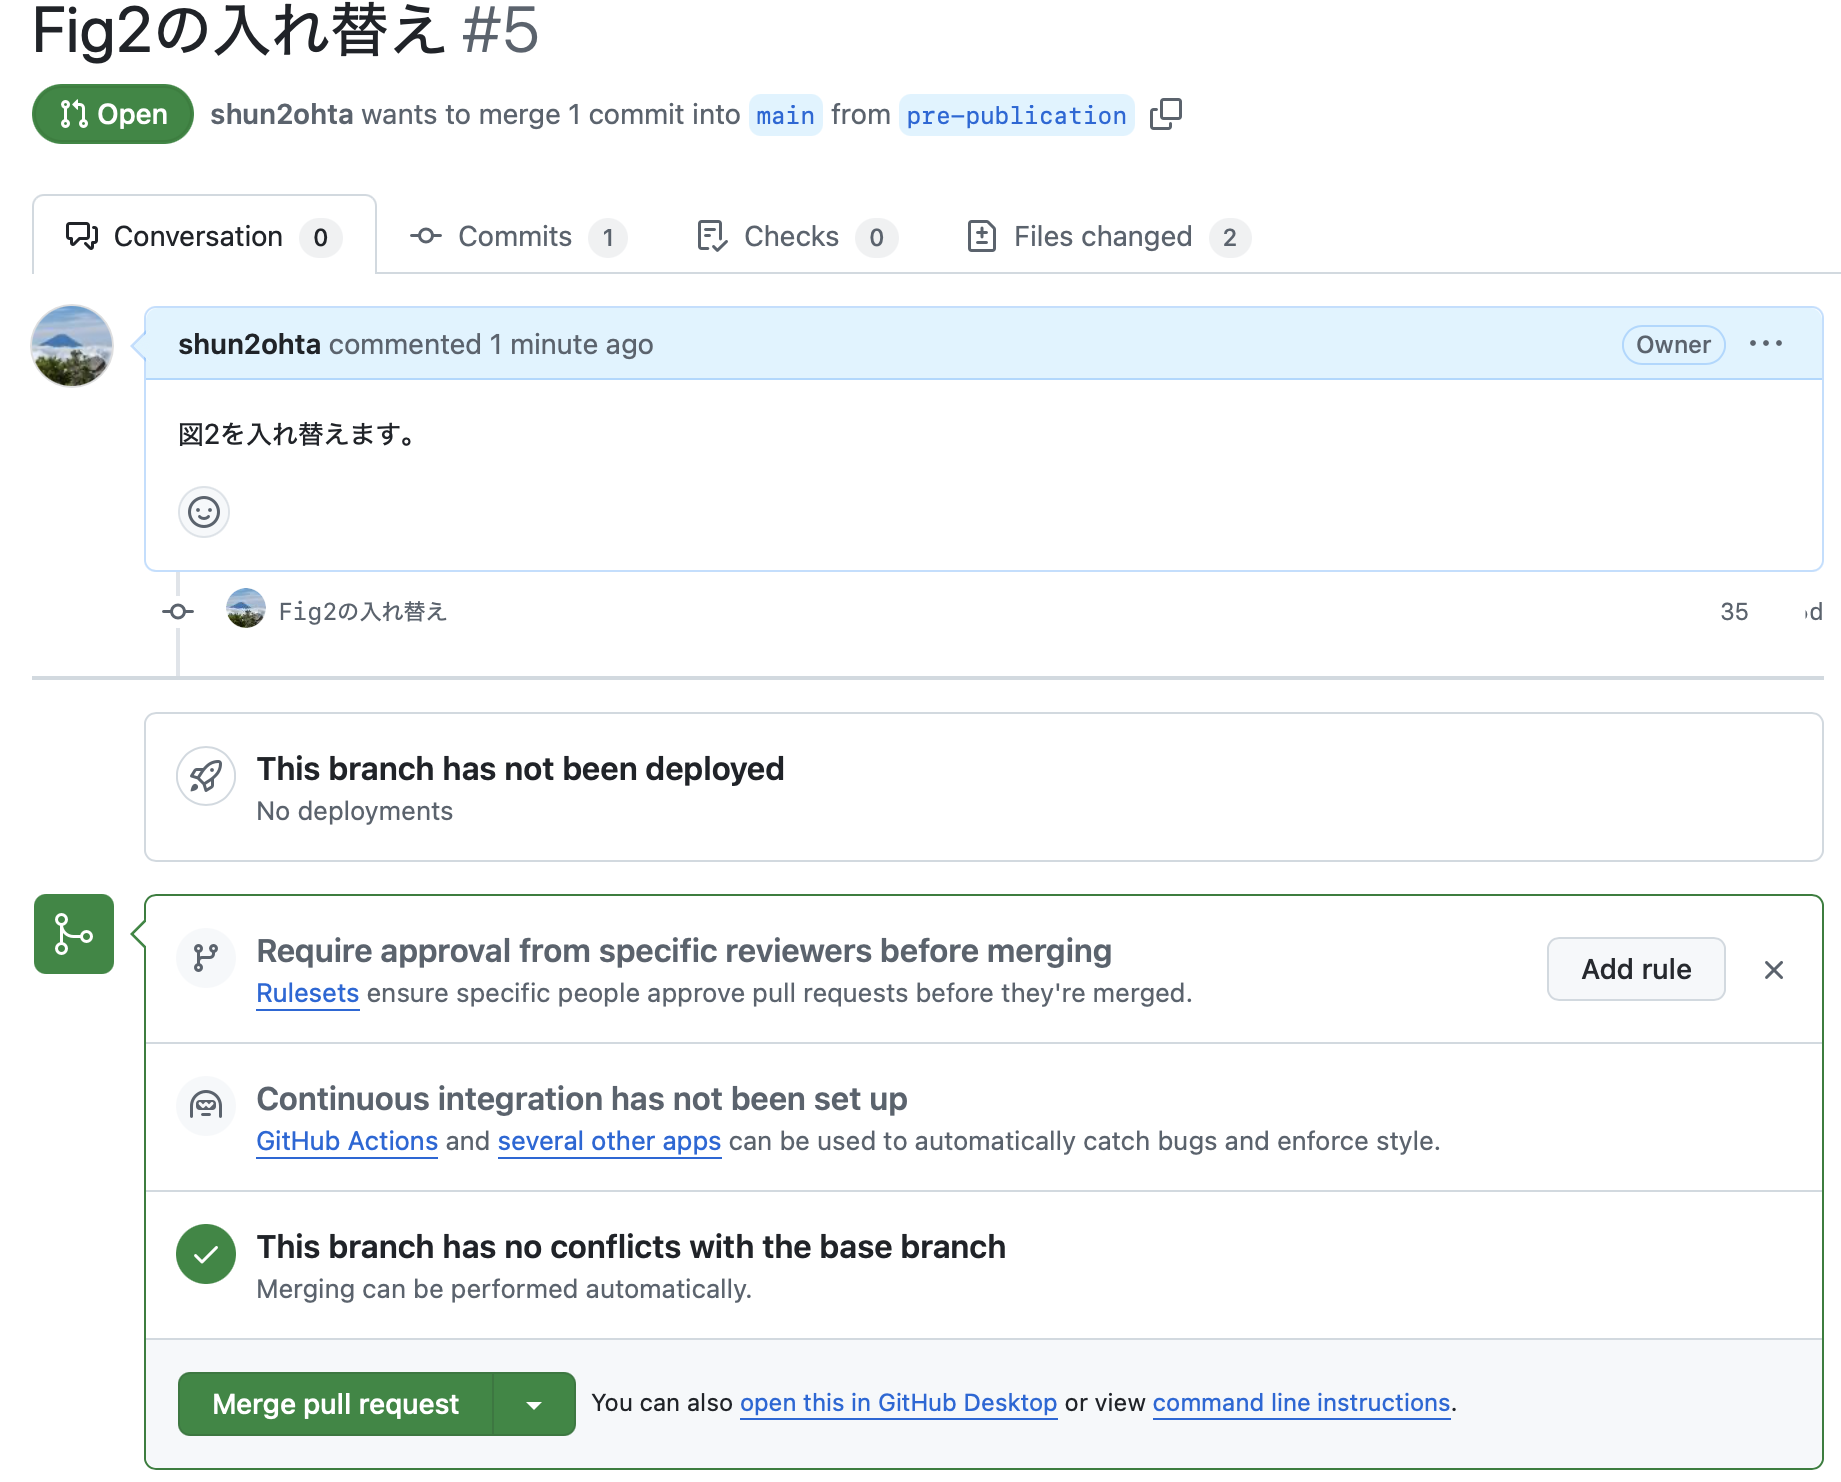Expand the merge method dropdown arrow

pyautogui.click(x=535, y=1404)
